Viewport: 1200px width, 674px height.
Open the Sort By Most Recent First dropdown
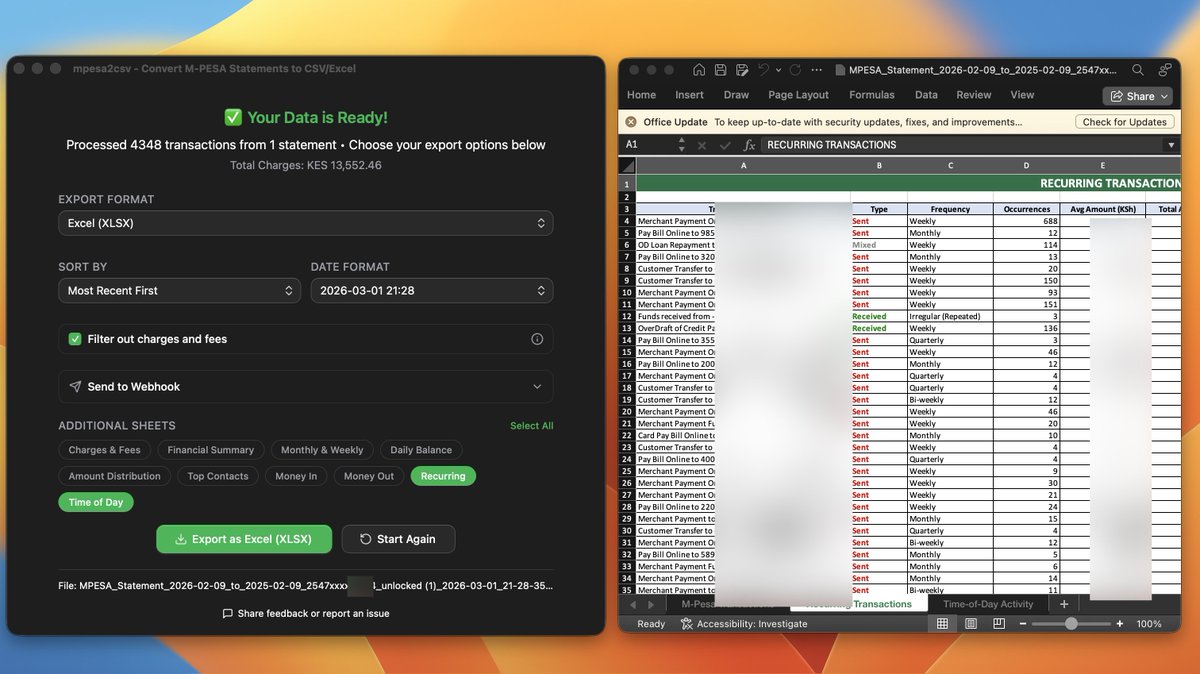click(179, 290)
